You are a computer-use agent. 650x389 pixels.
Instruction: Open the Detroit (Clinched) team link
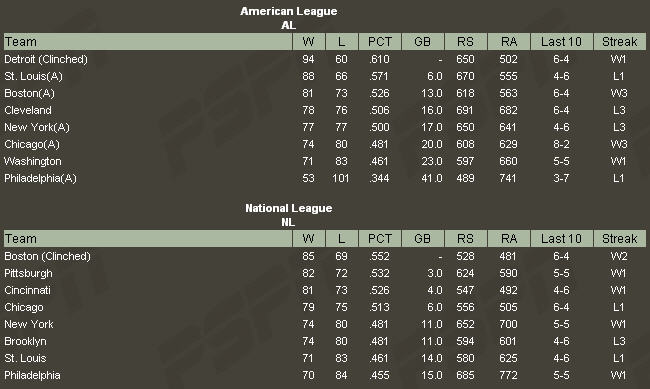click(46, 59)
